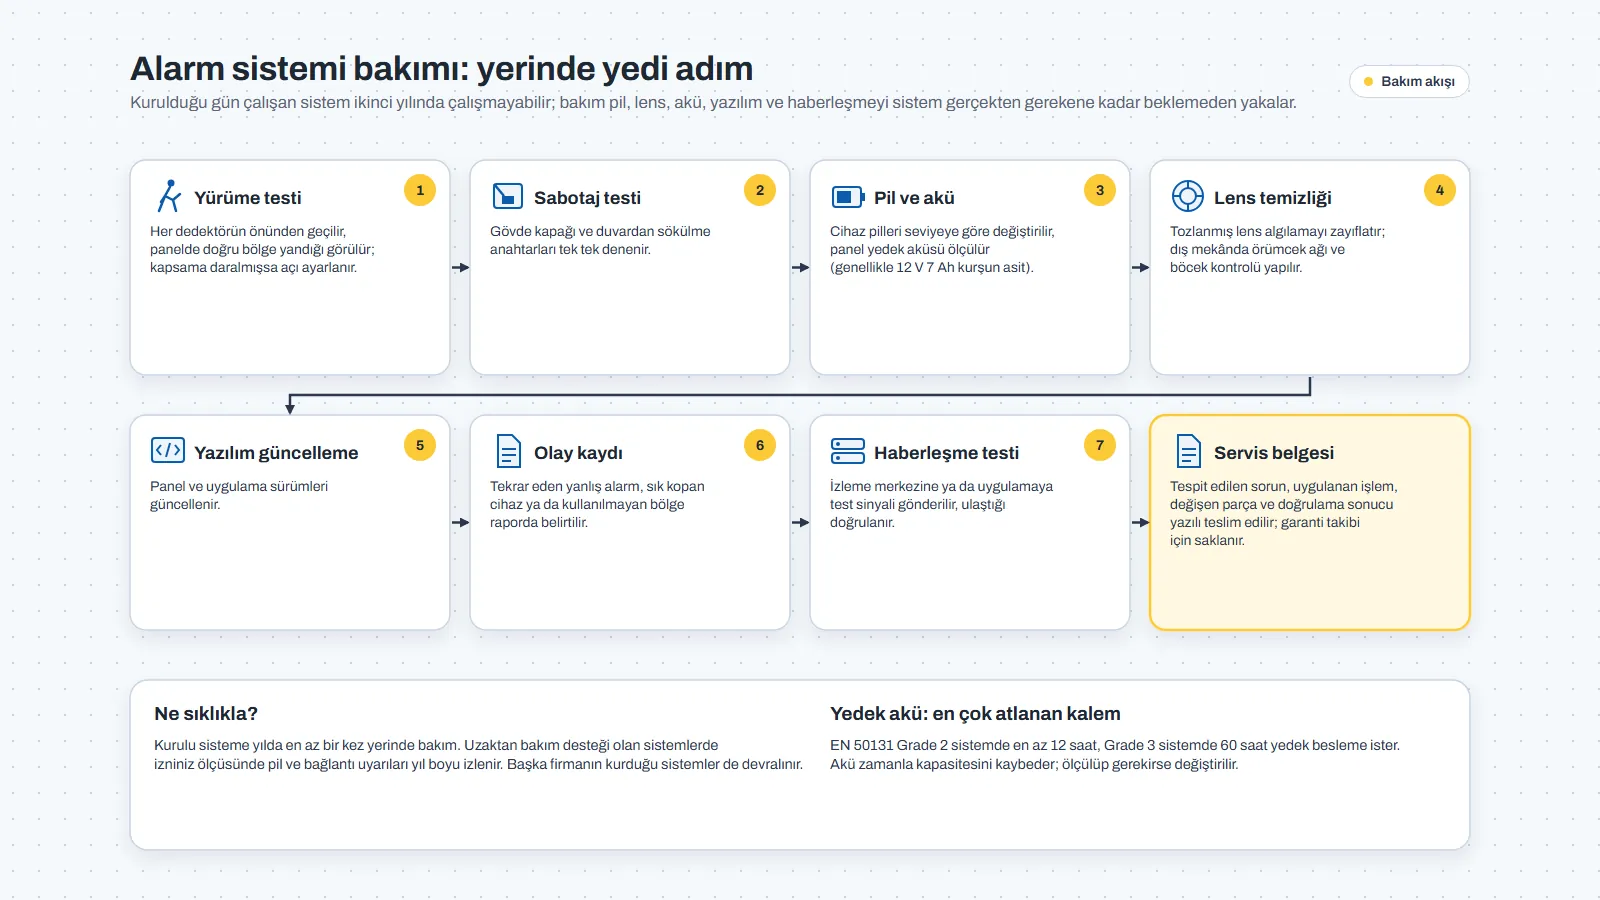The height and width of the screenshot is (900, 1600).
Task: Click the Sabotaj testi cover icon
Action: pyautogui.click(x=508, y=196)
